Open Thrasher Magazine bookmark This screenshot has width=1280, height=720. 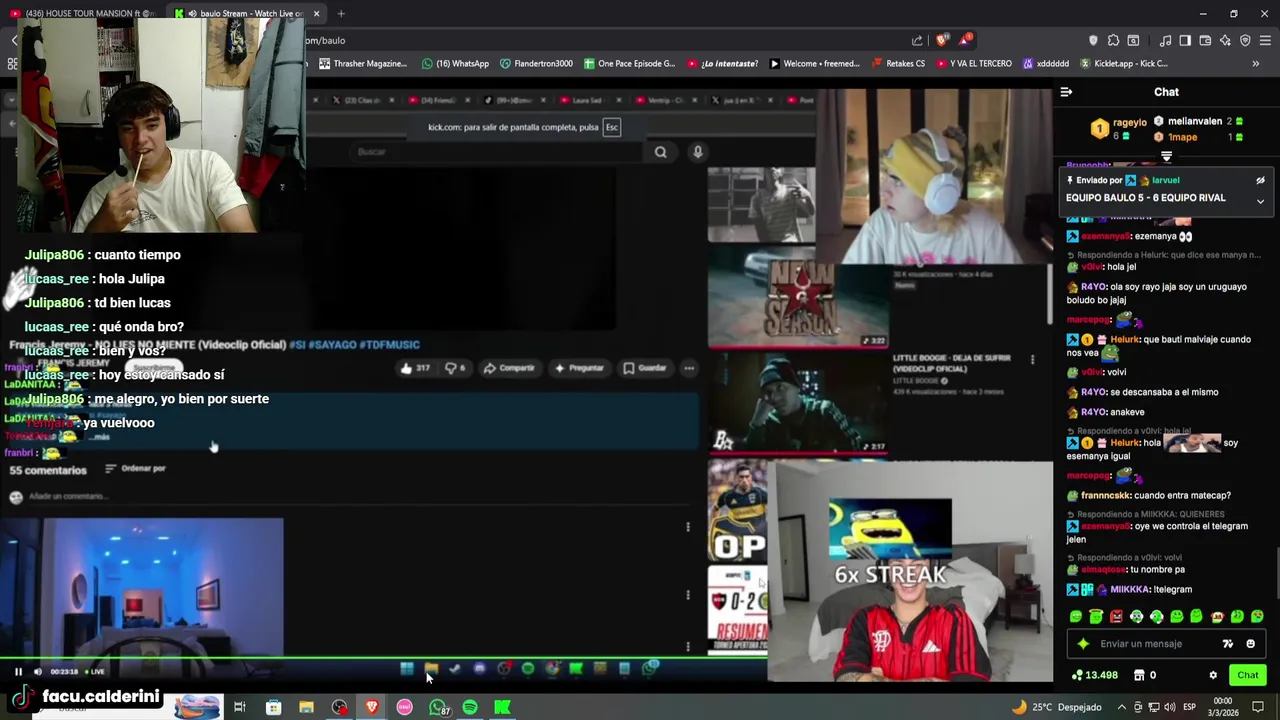point(363,63)
